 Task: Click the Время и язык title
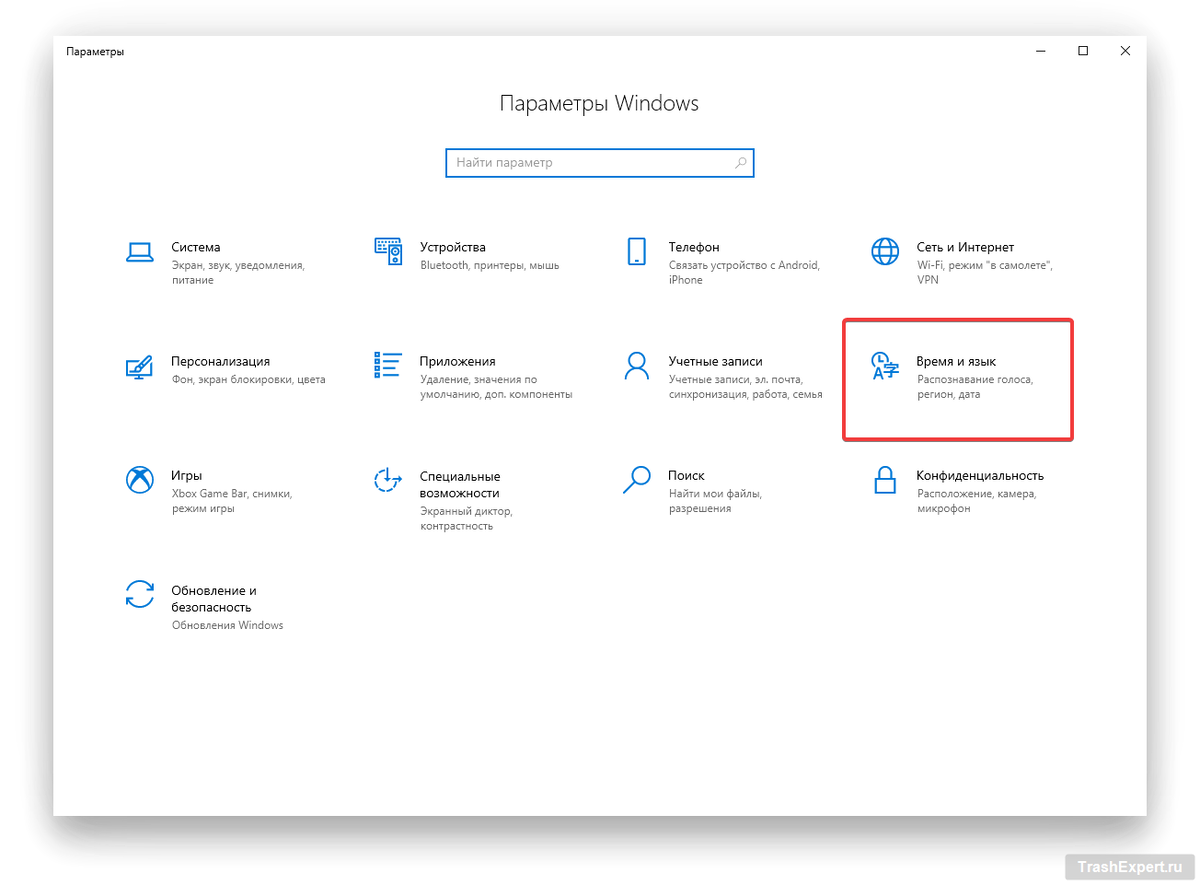point(956,361)
